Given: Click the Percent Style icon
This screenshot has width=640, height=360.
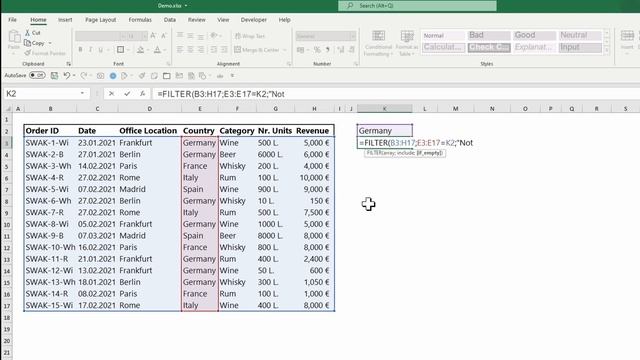Looking at the screenshot, I should click(x=317, y=50).
